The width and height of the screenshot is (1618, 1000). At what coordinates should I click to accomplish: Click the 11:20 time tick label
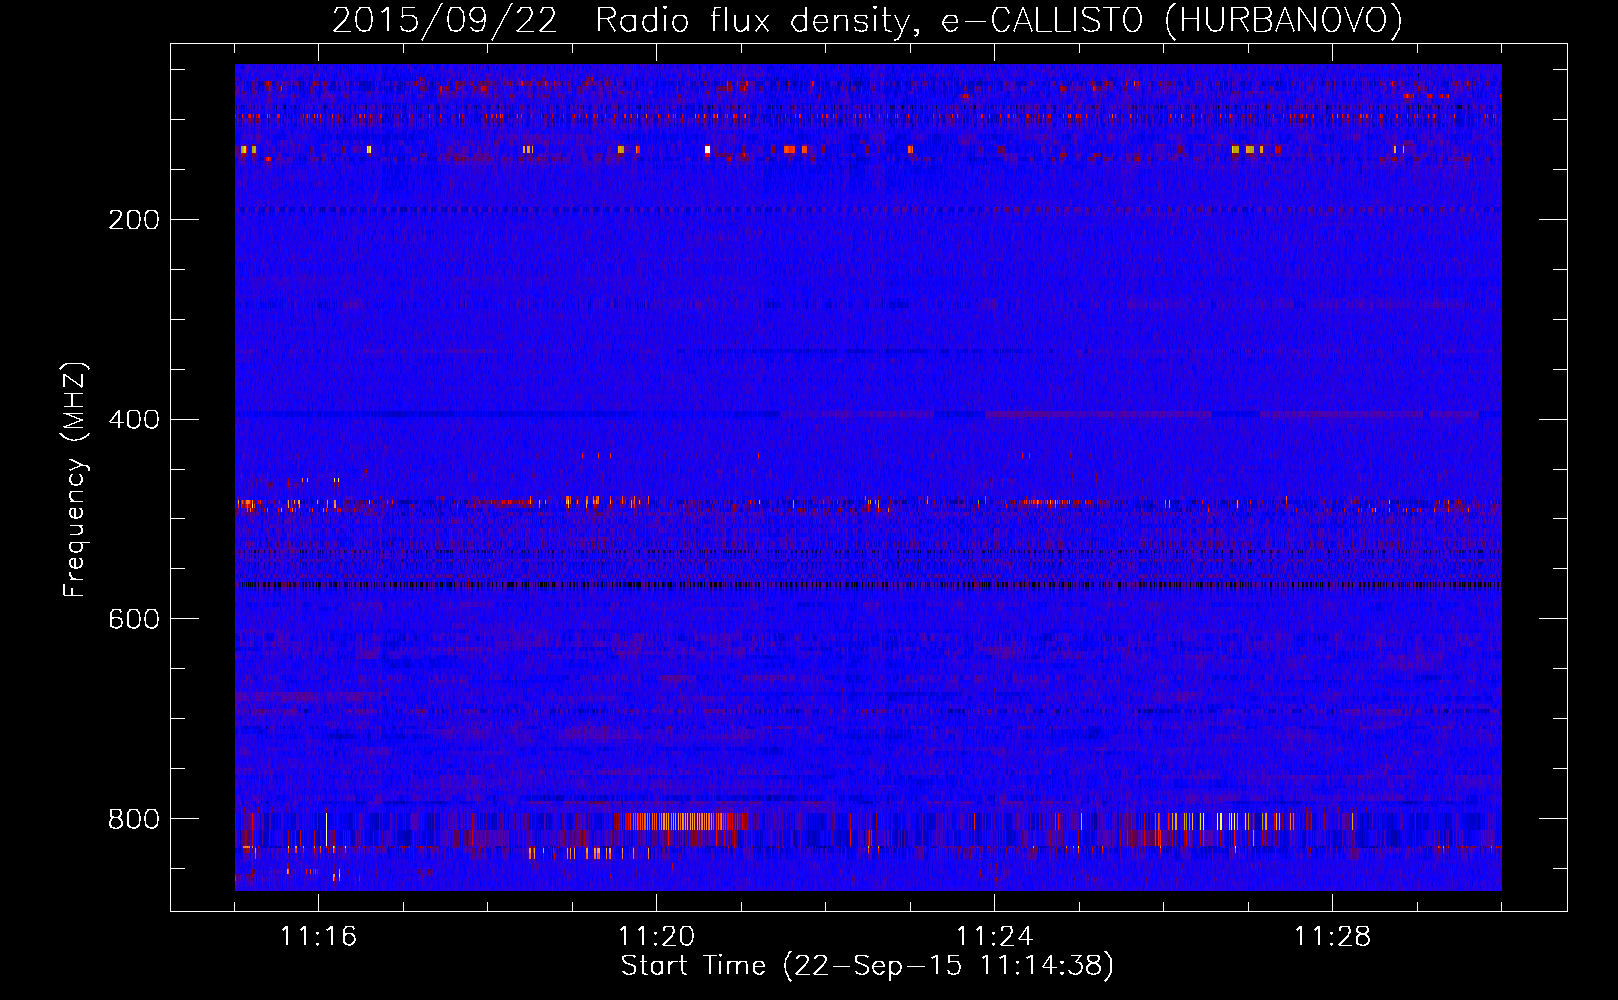(656, 937)
